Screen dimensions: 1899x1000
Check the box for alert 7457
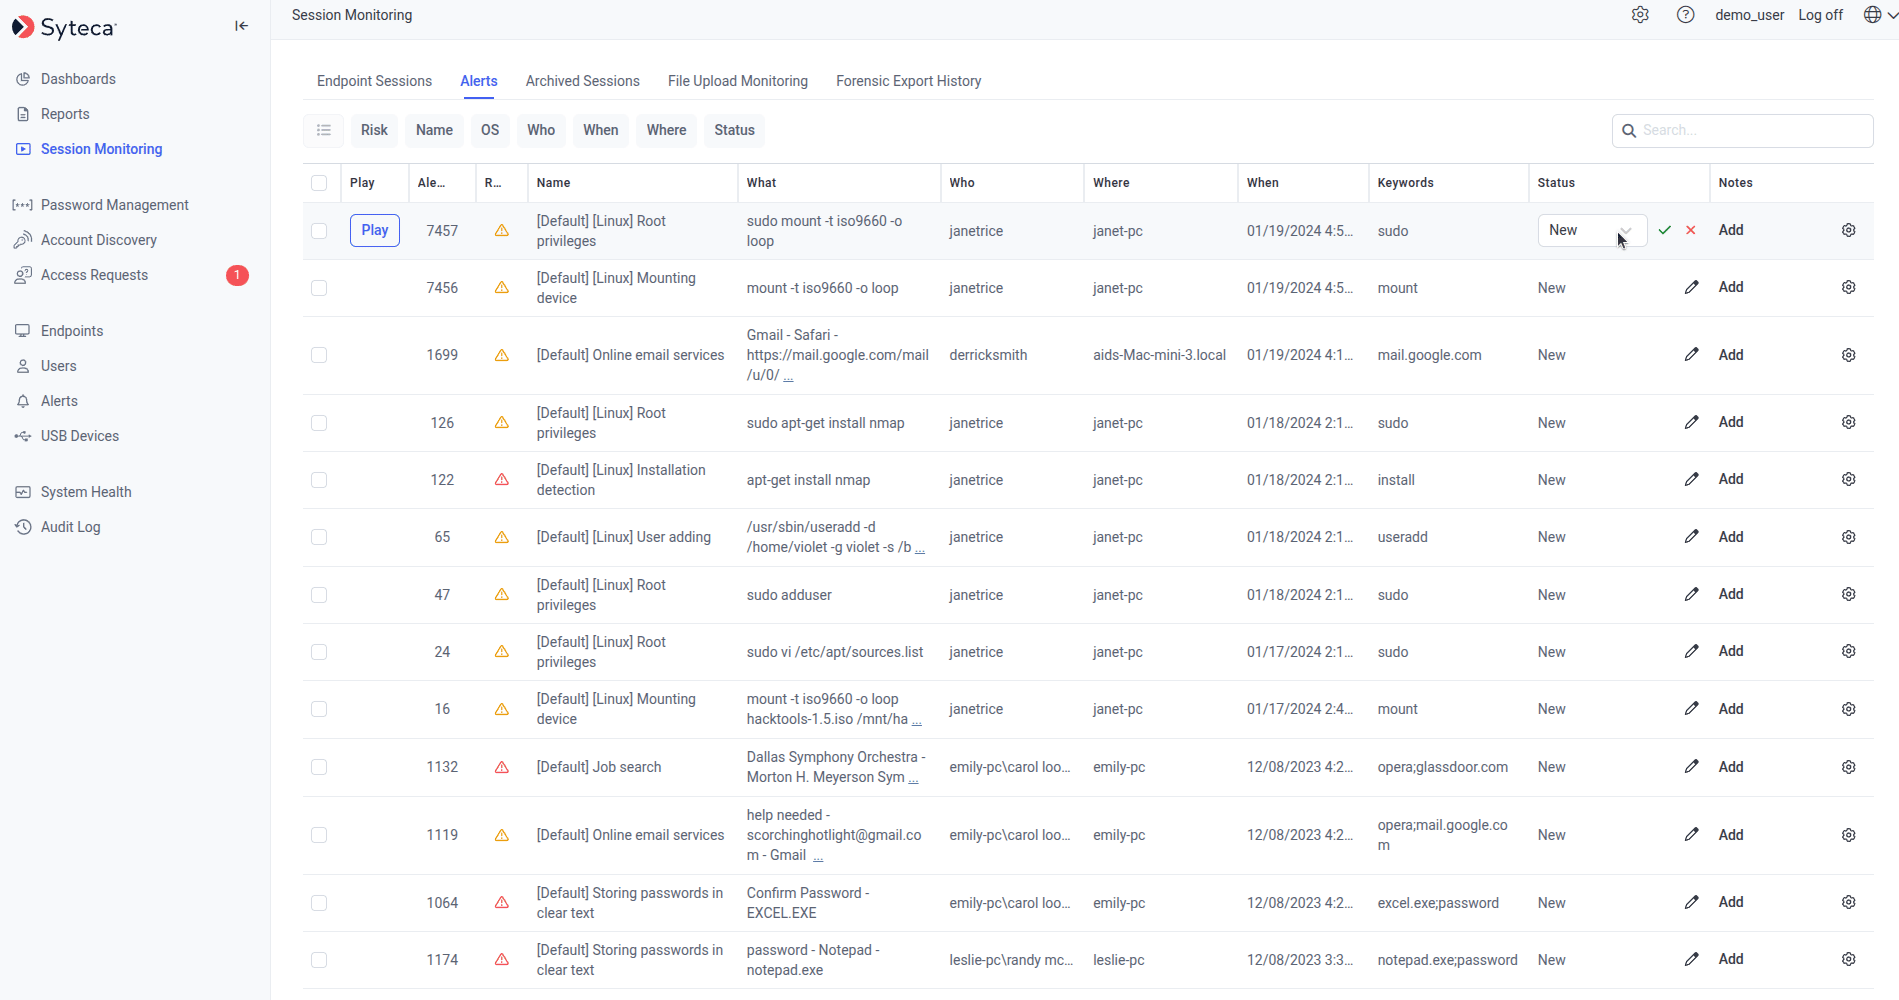point(319,231)
